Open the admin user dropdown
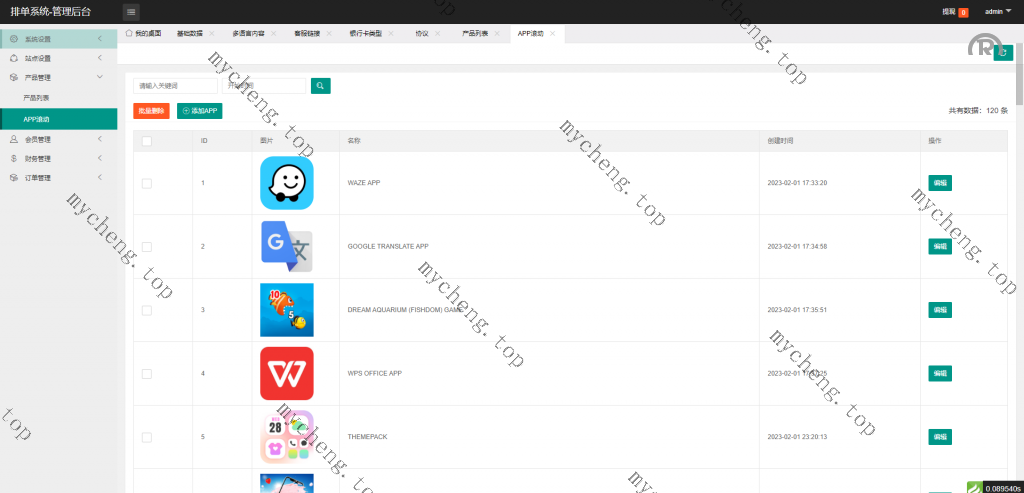Image resolution: width=1024 pixels, height=493 pixels. [997, 12]
